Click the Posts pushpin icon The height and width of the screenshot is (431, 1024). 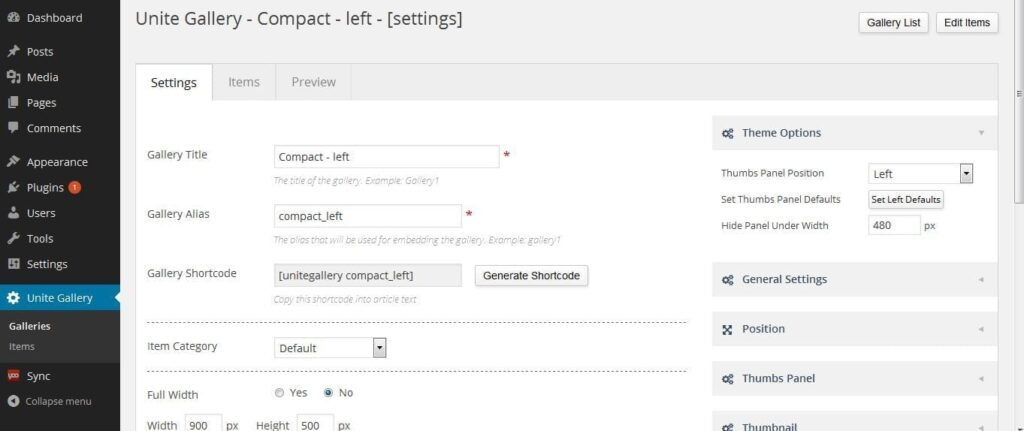[x=13, y=52]
